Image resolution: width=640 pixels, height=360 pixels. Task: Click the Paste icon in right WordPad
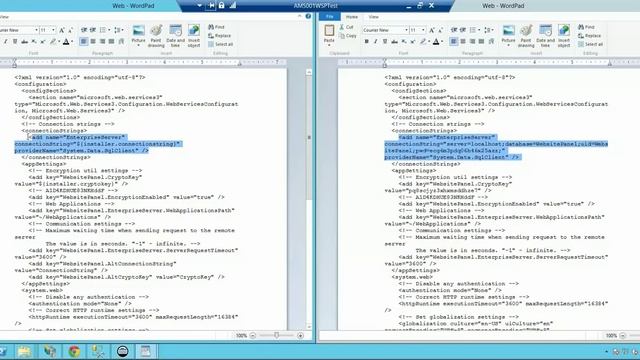329,31
